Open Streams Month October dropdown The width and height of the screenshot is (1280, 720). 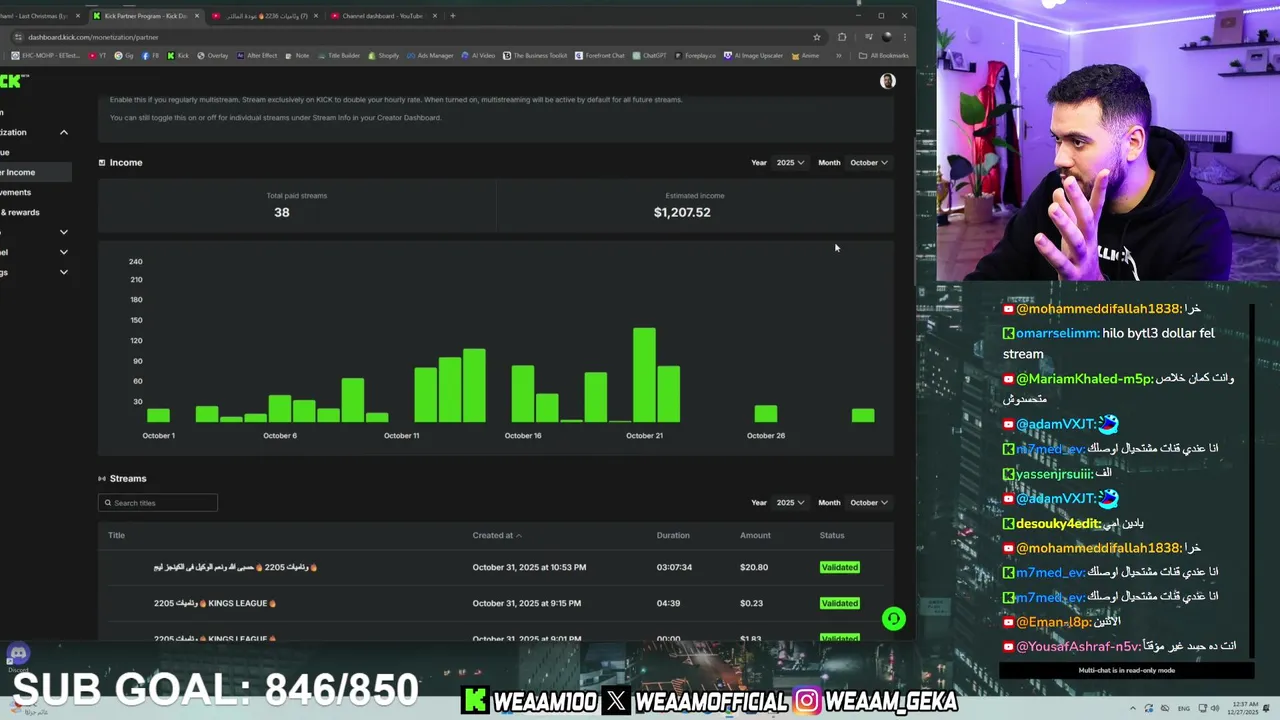(868, 502)
